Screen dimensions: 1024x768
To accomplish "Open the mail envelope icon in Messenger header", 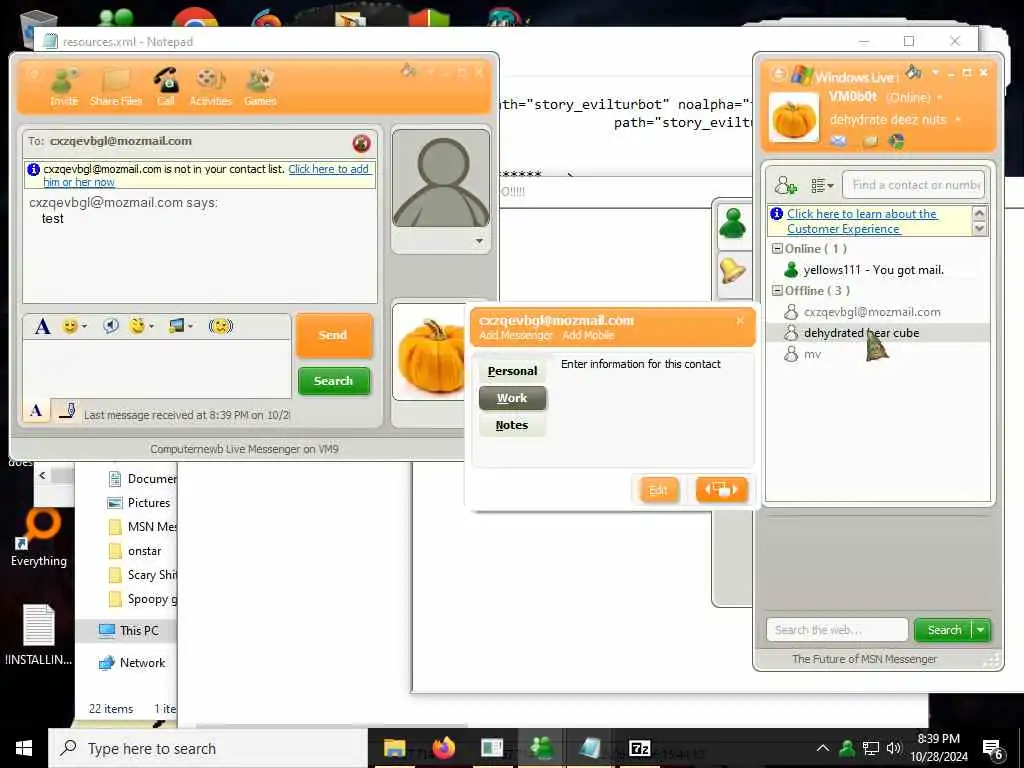I will 839,141.
